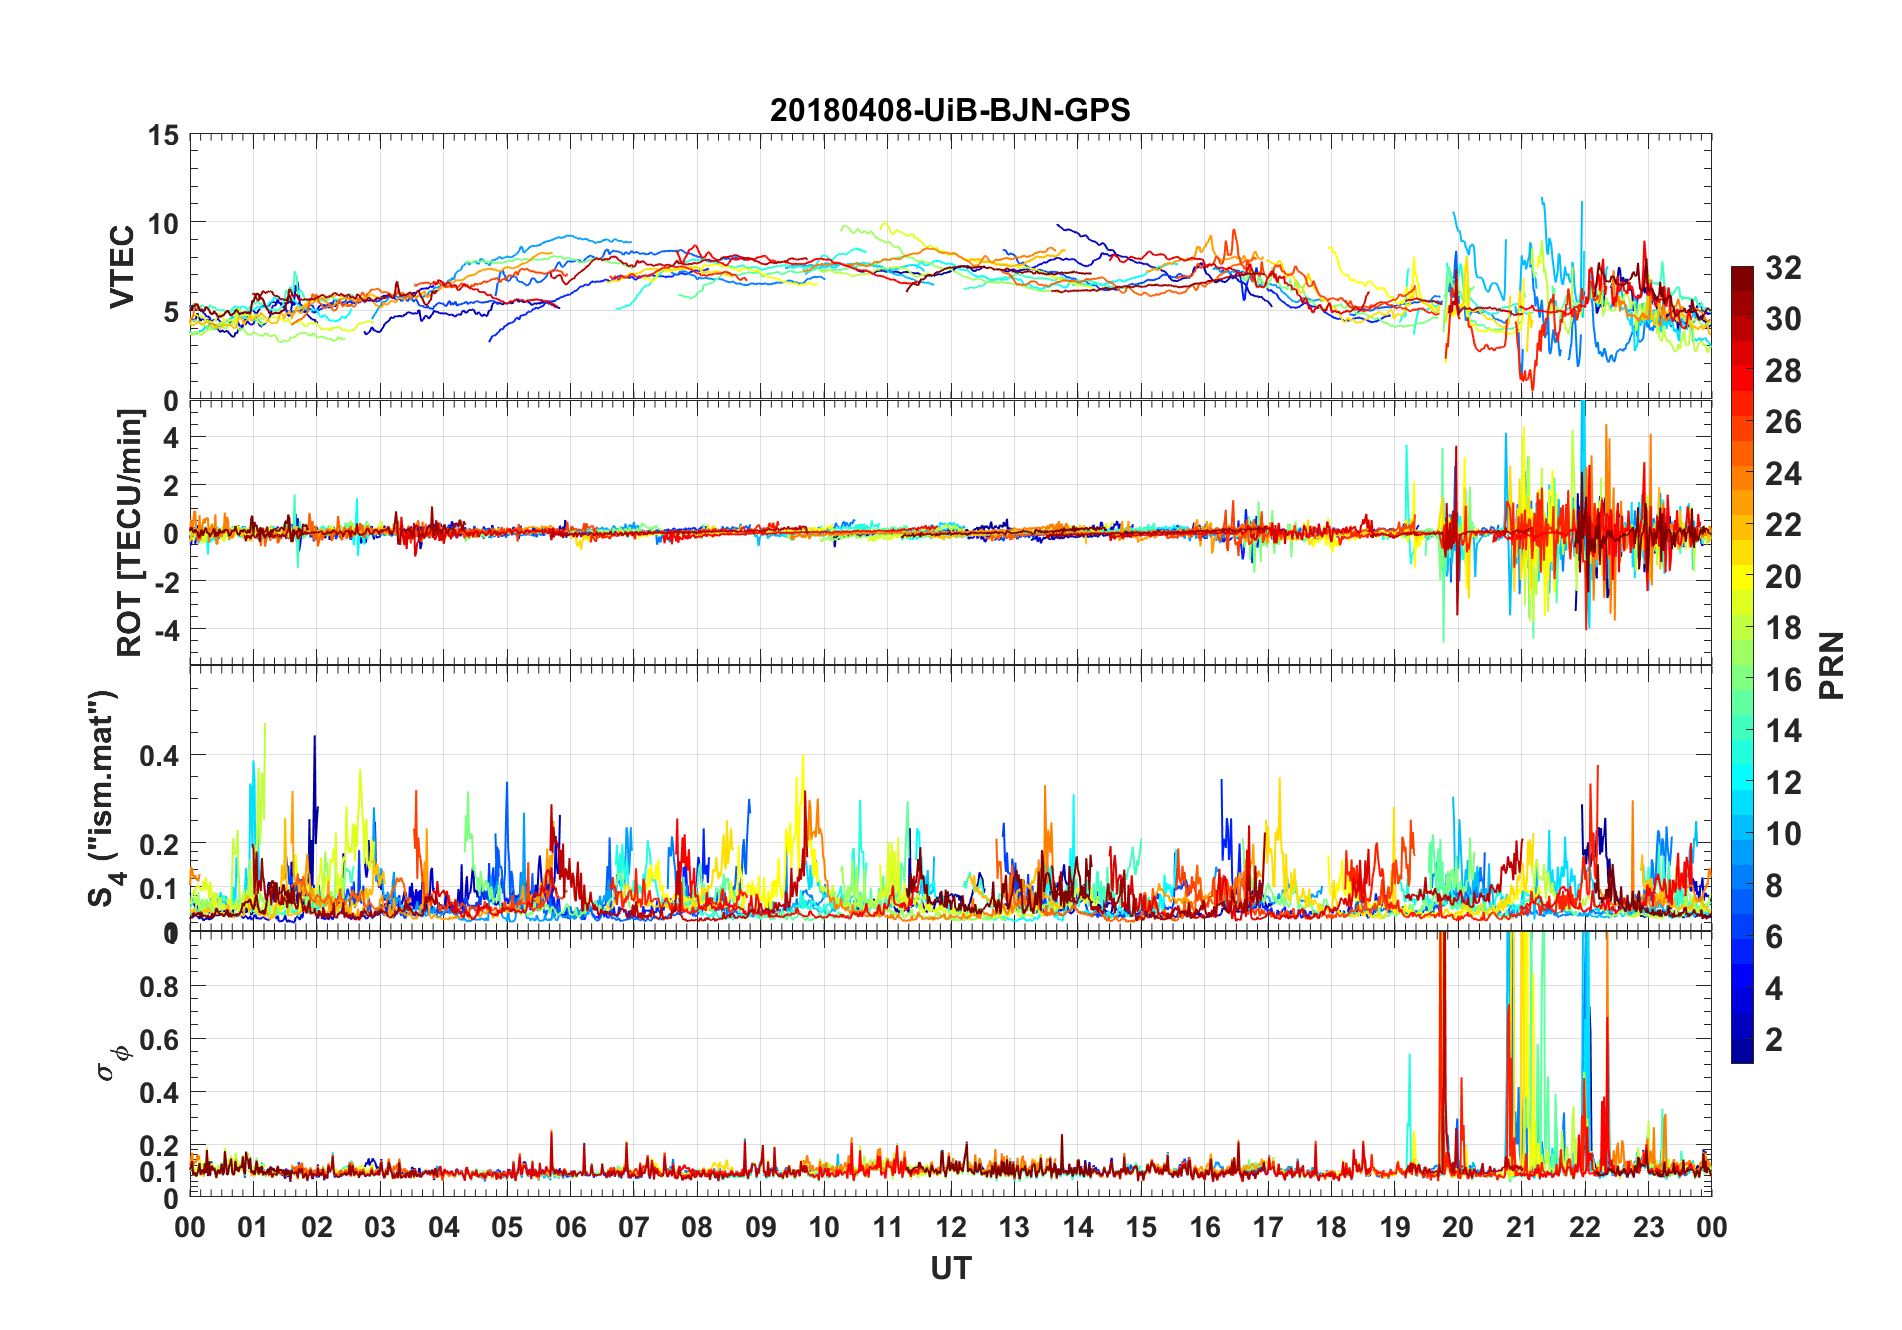Image resolution: width=1902 pixels, height=1330 pixels.
Task: Click the VTEC y-axis label
Action: pyautogui.click(x=122, y=267)
